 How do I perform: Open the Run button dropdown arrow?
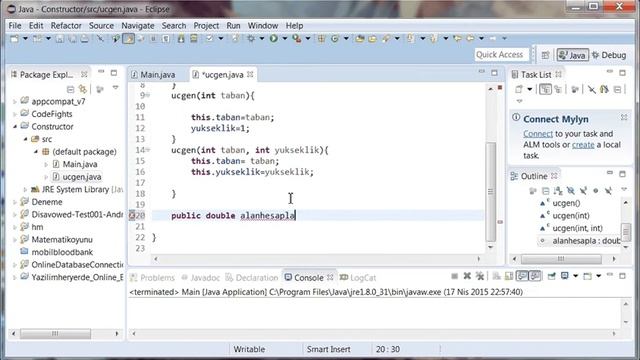284,38
